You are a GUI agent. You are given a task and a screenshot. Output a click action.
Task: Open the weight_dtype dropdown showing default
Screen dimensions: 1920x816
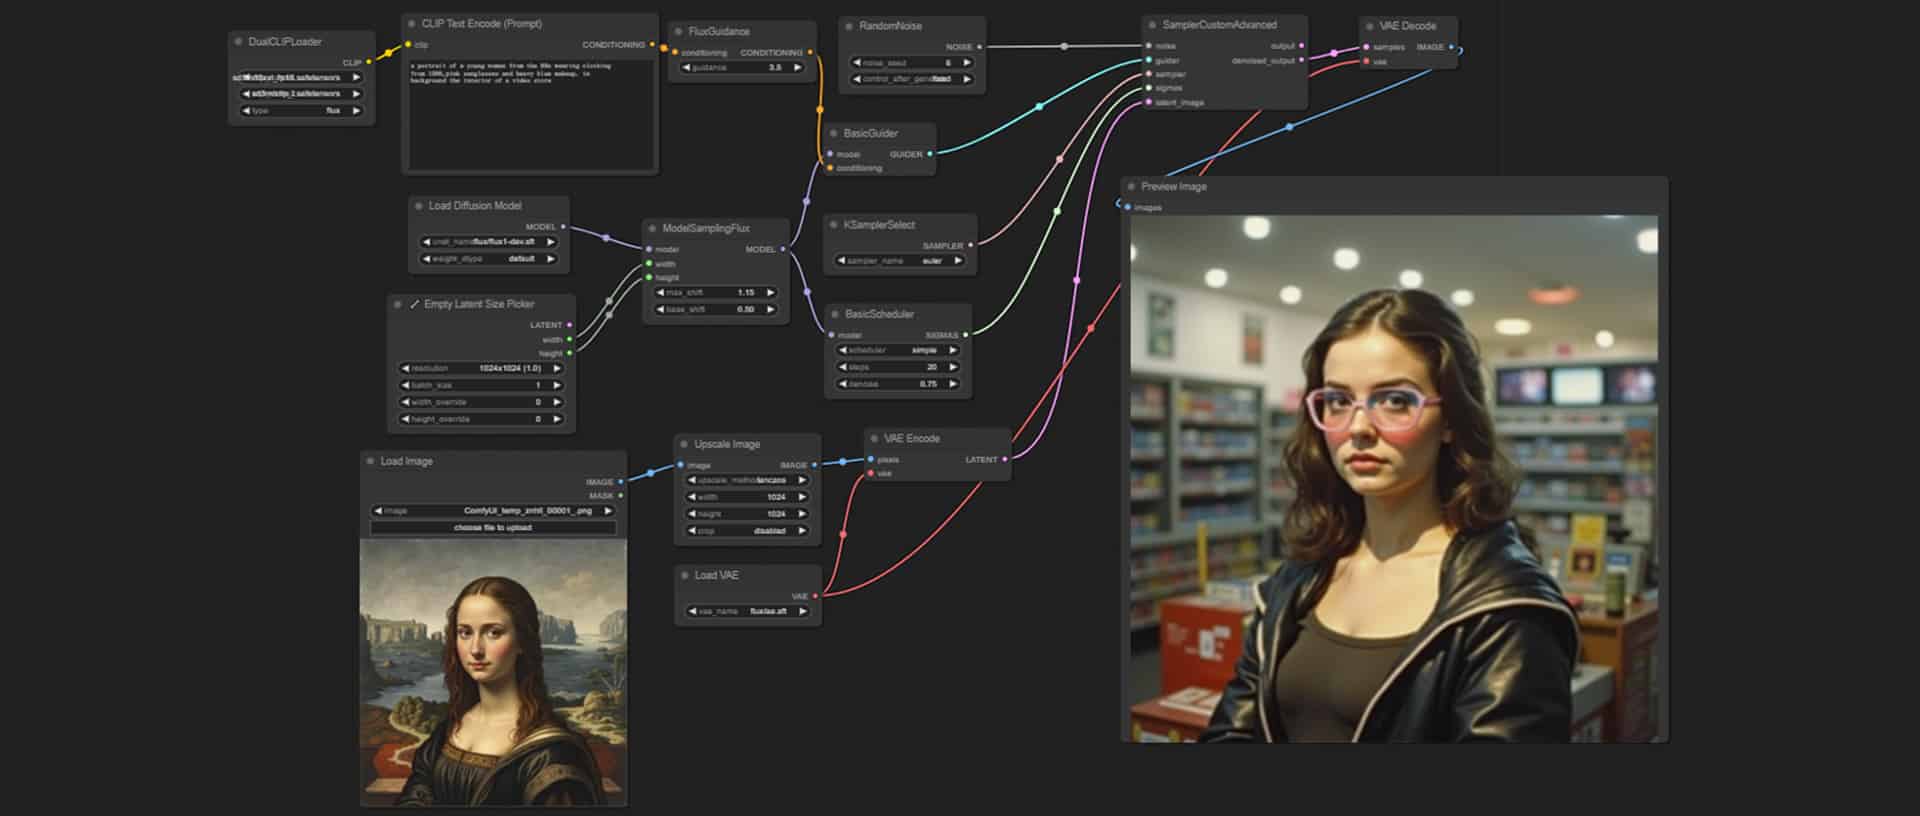coord(488,259)
